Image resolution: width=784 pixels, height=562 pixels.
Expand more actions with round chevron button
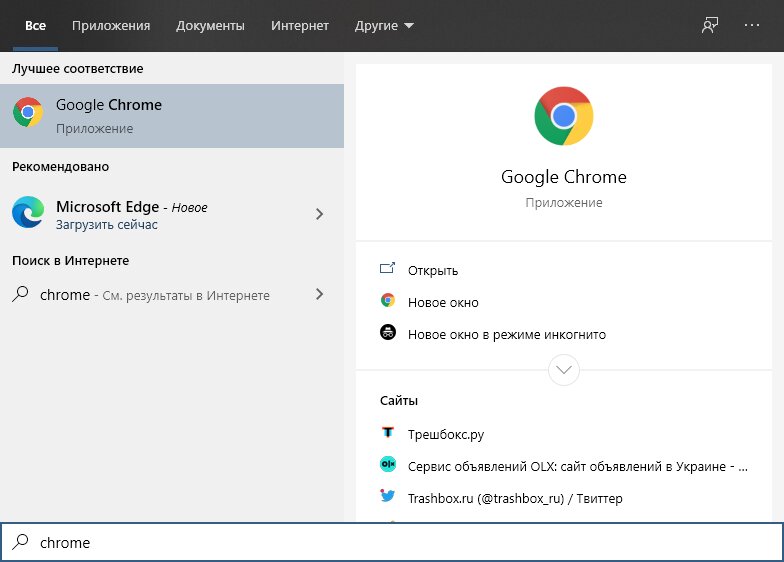tap(564, 370)
